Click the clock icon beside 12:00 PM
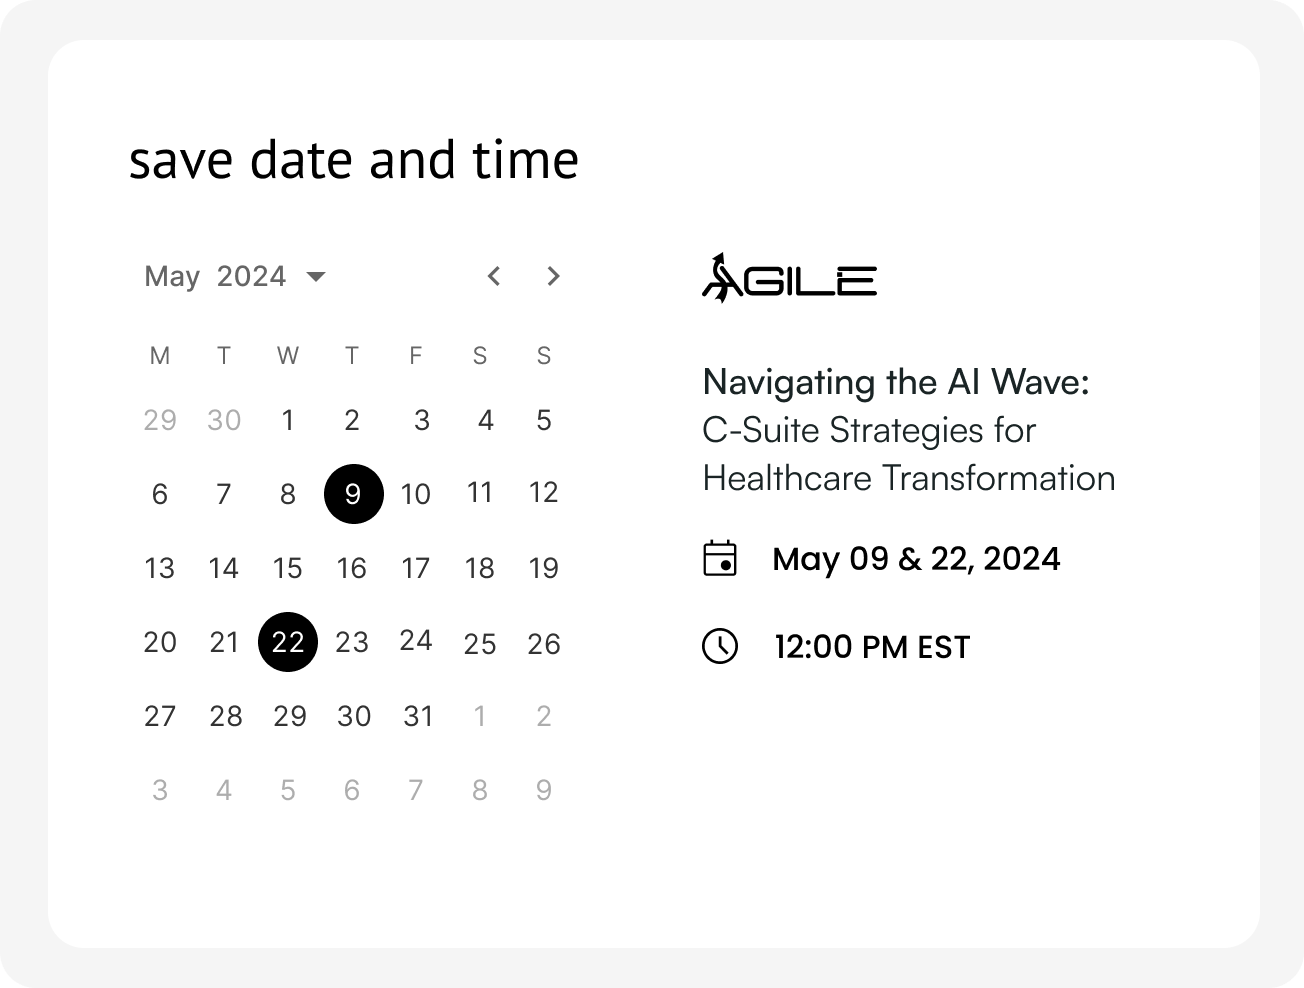This screenshot has height=988, width=1304. (720, 646)
